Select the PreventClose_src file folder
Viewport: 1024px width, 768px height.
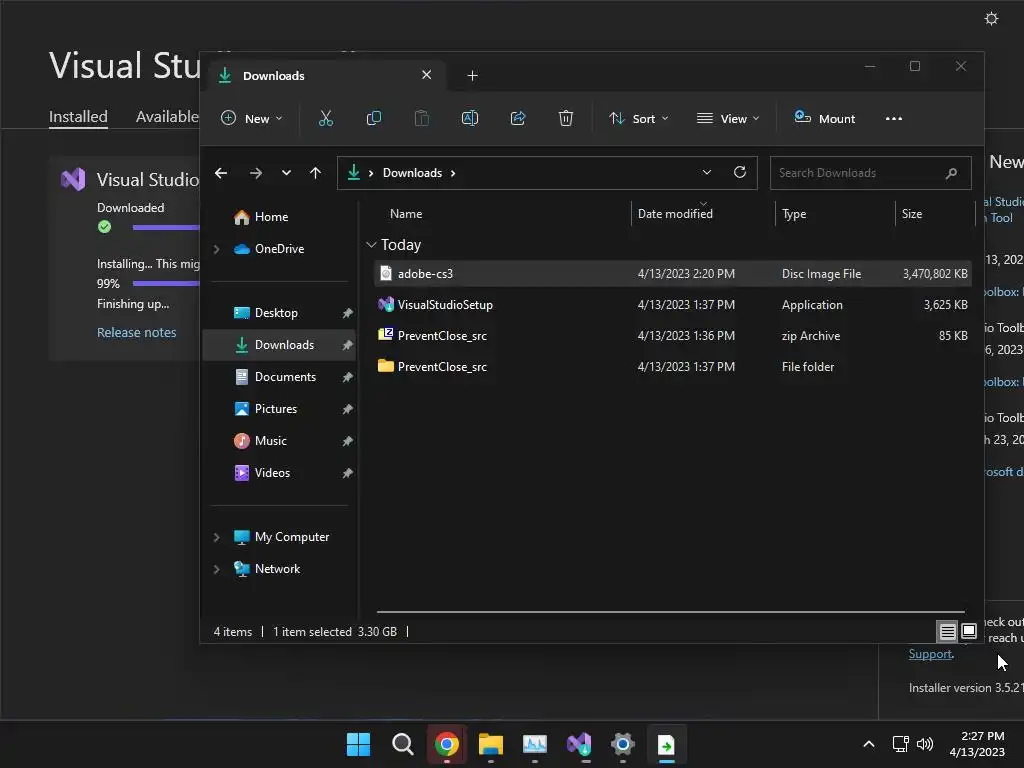673,367
